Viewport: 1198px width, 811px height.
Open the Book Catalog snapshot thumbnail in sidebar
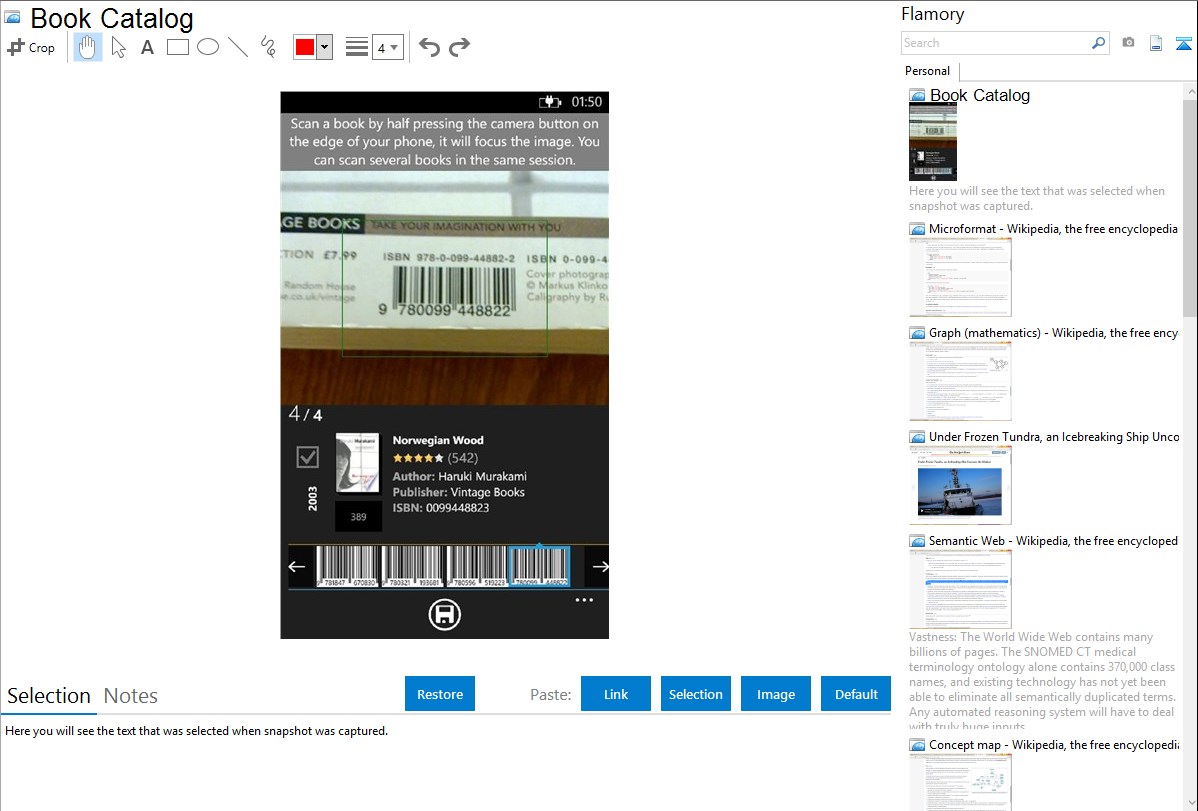click(x=933, y=142)
